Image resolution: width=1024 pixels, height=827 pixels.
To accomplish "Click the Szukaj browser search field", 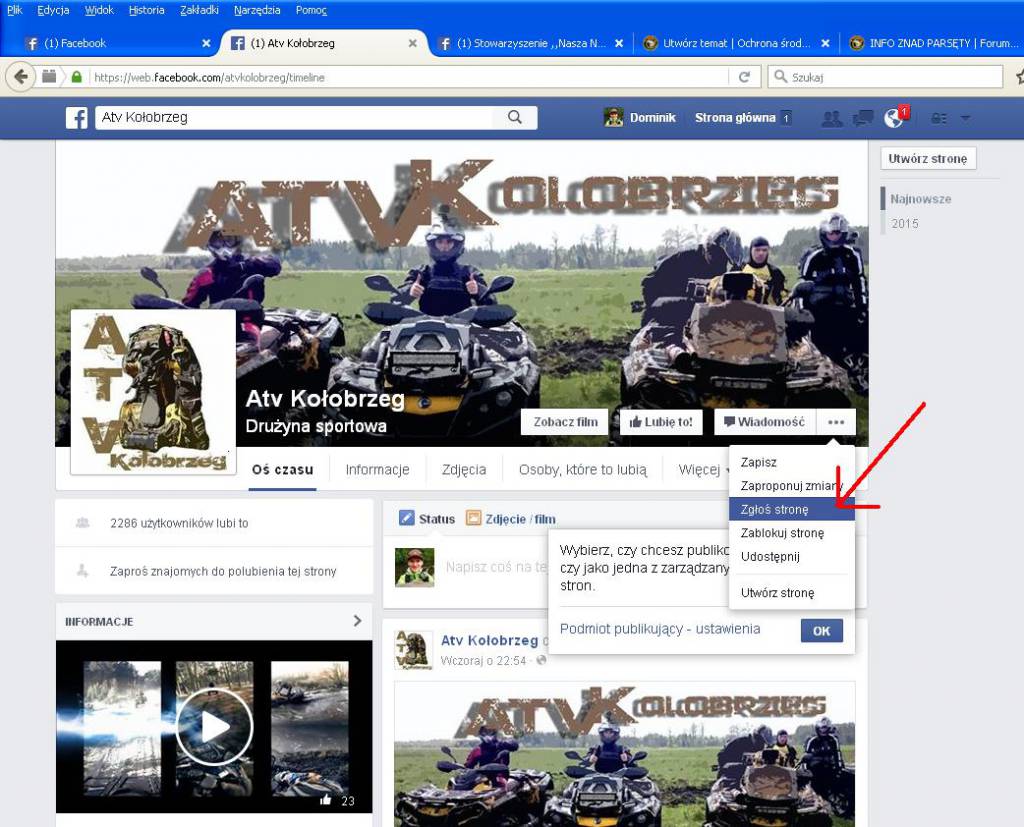I will 885,77.
